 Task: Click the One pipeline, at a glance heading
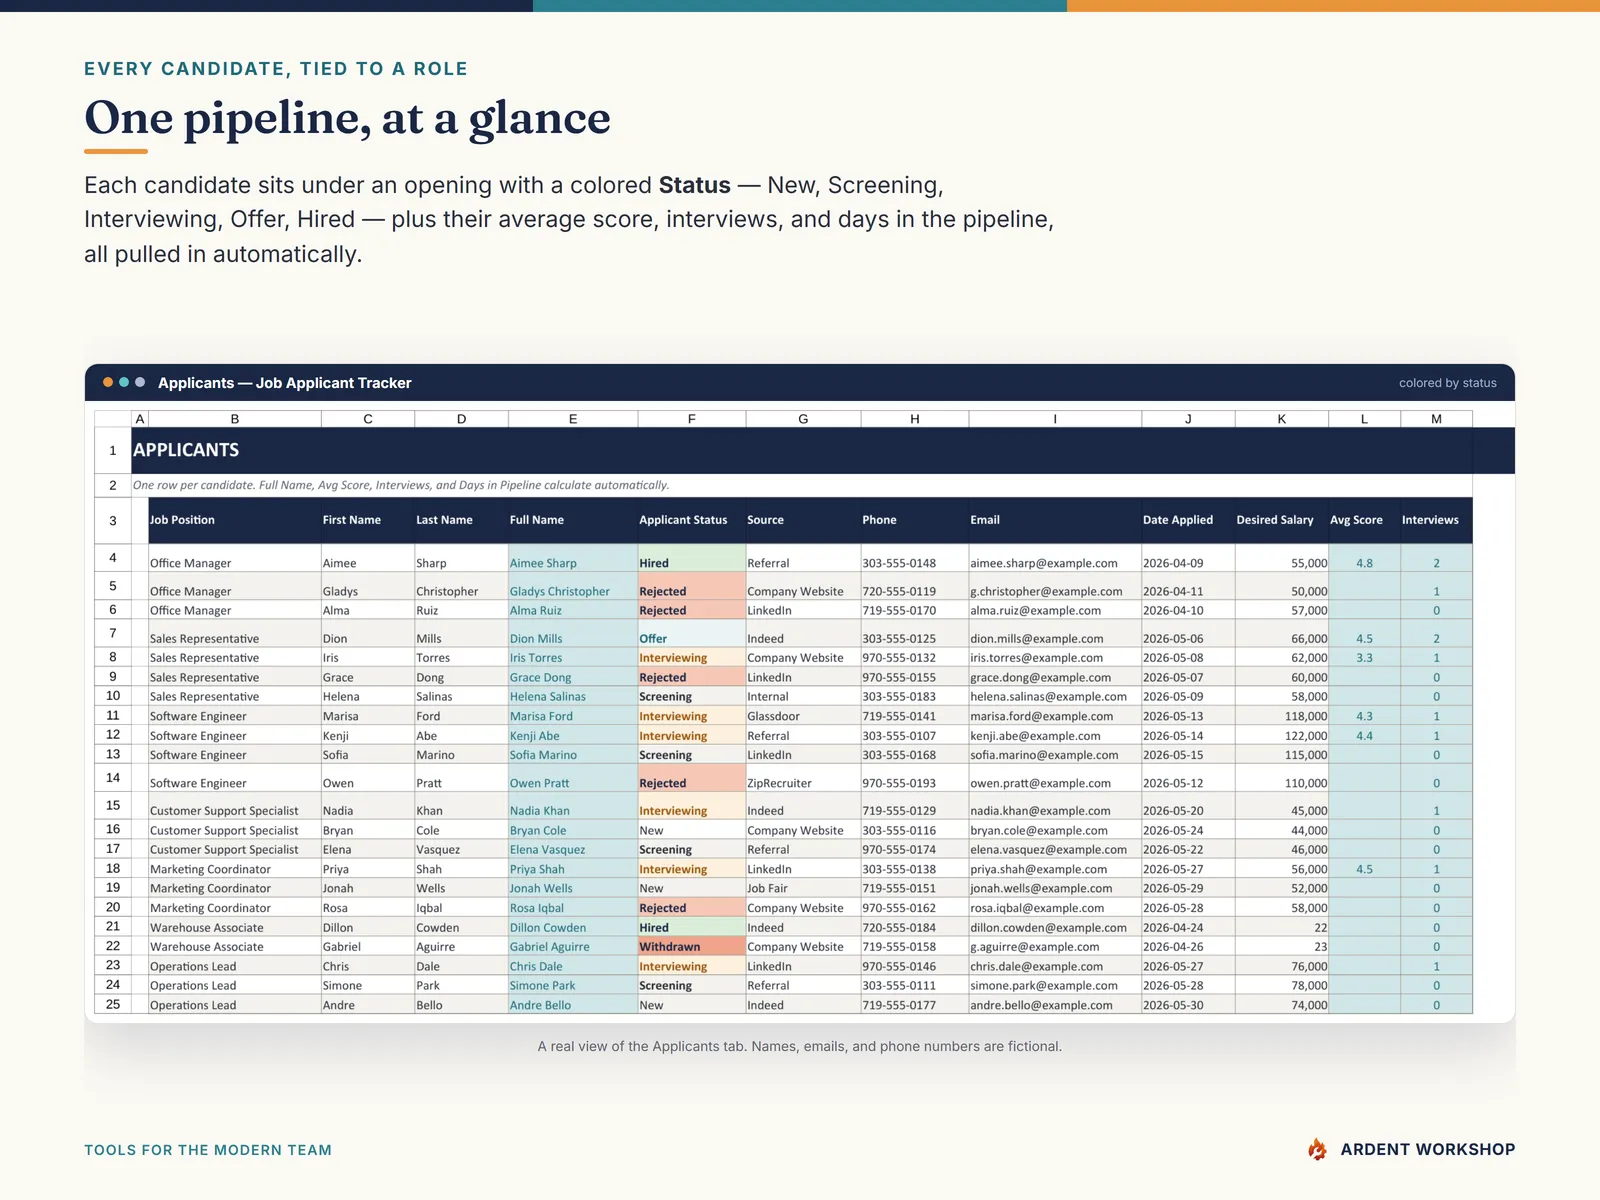(x=347, y=118)
